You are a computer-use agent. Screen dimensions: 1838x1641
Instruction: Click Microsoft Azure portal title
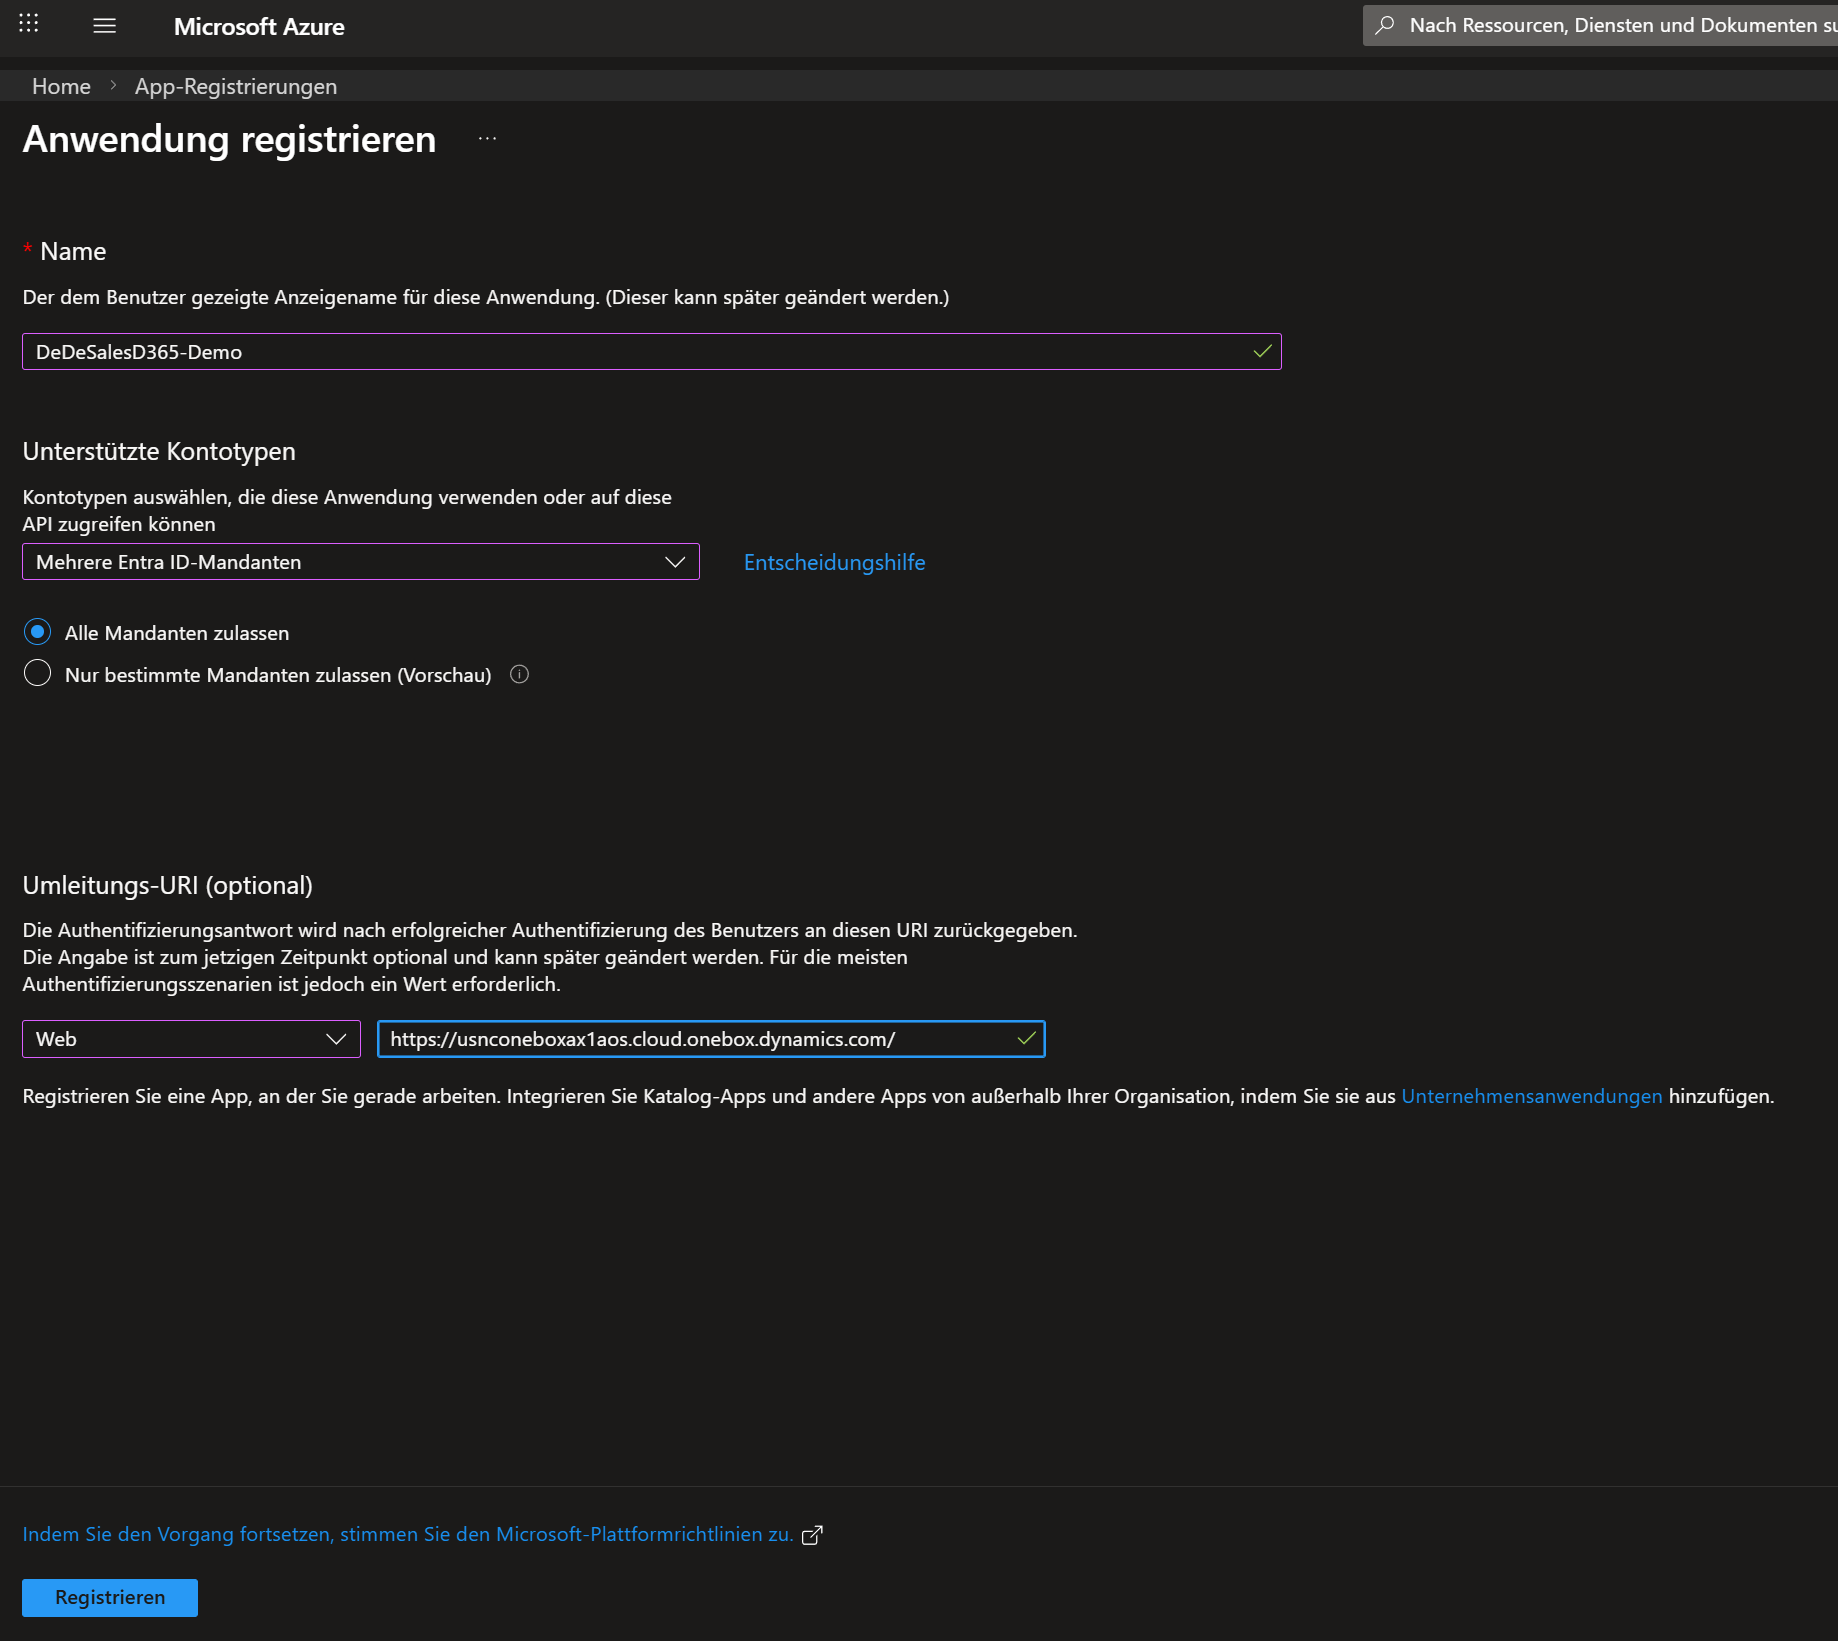coord(259,27)
